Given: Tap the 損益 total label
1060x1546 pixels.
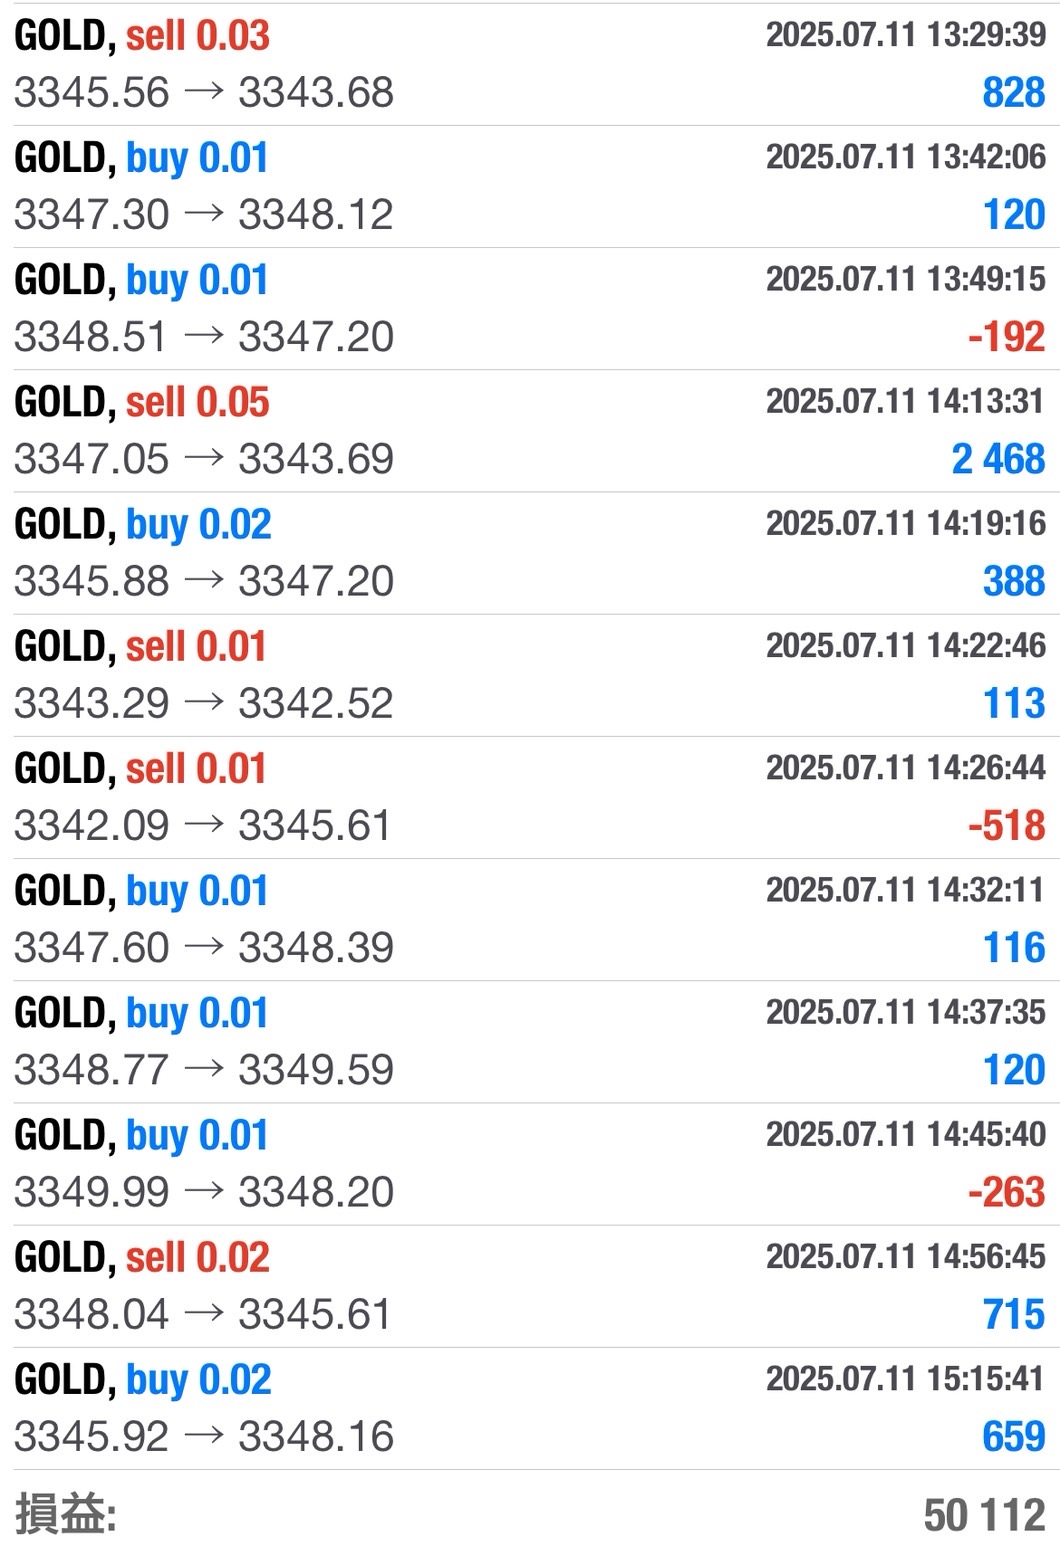Looking at the screenshot, I should [x=66, y=1514].
